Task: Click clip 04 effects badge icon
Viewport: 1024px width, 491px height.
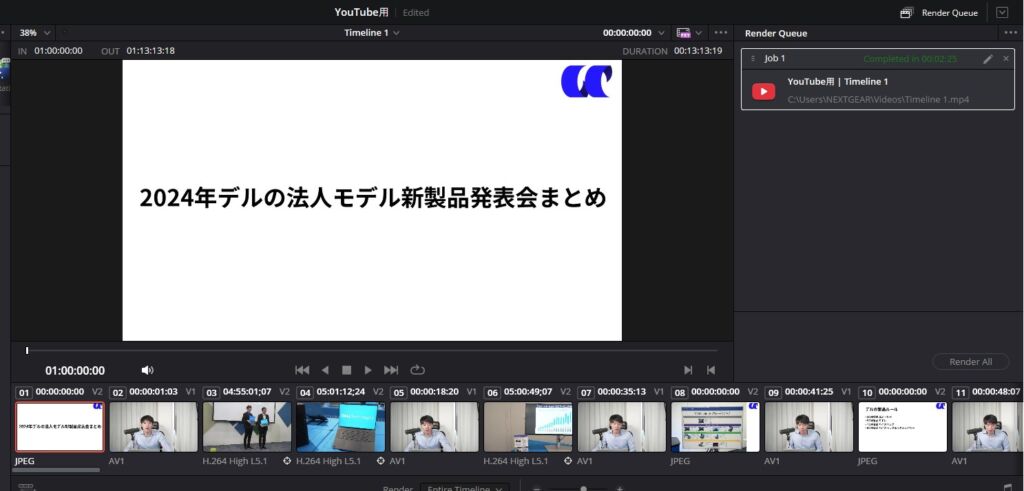Action: click(381, 461)
